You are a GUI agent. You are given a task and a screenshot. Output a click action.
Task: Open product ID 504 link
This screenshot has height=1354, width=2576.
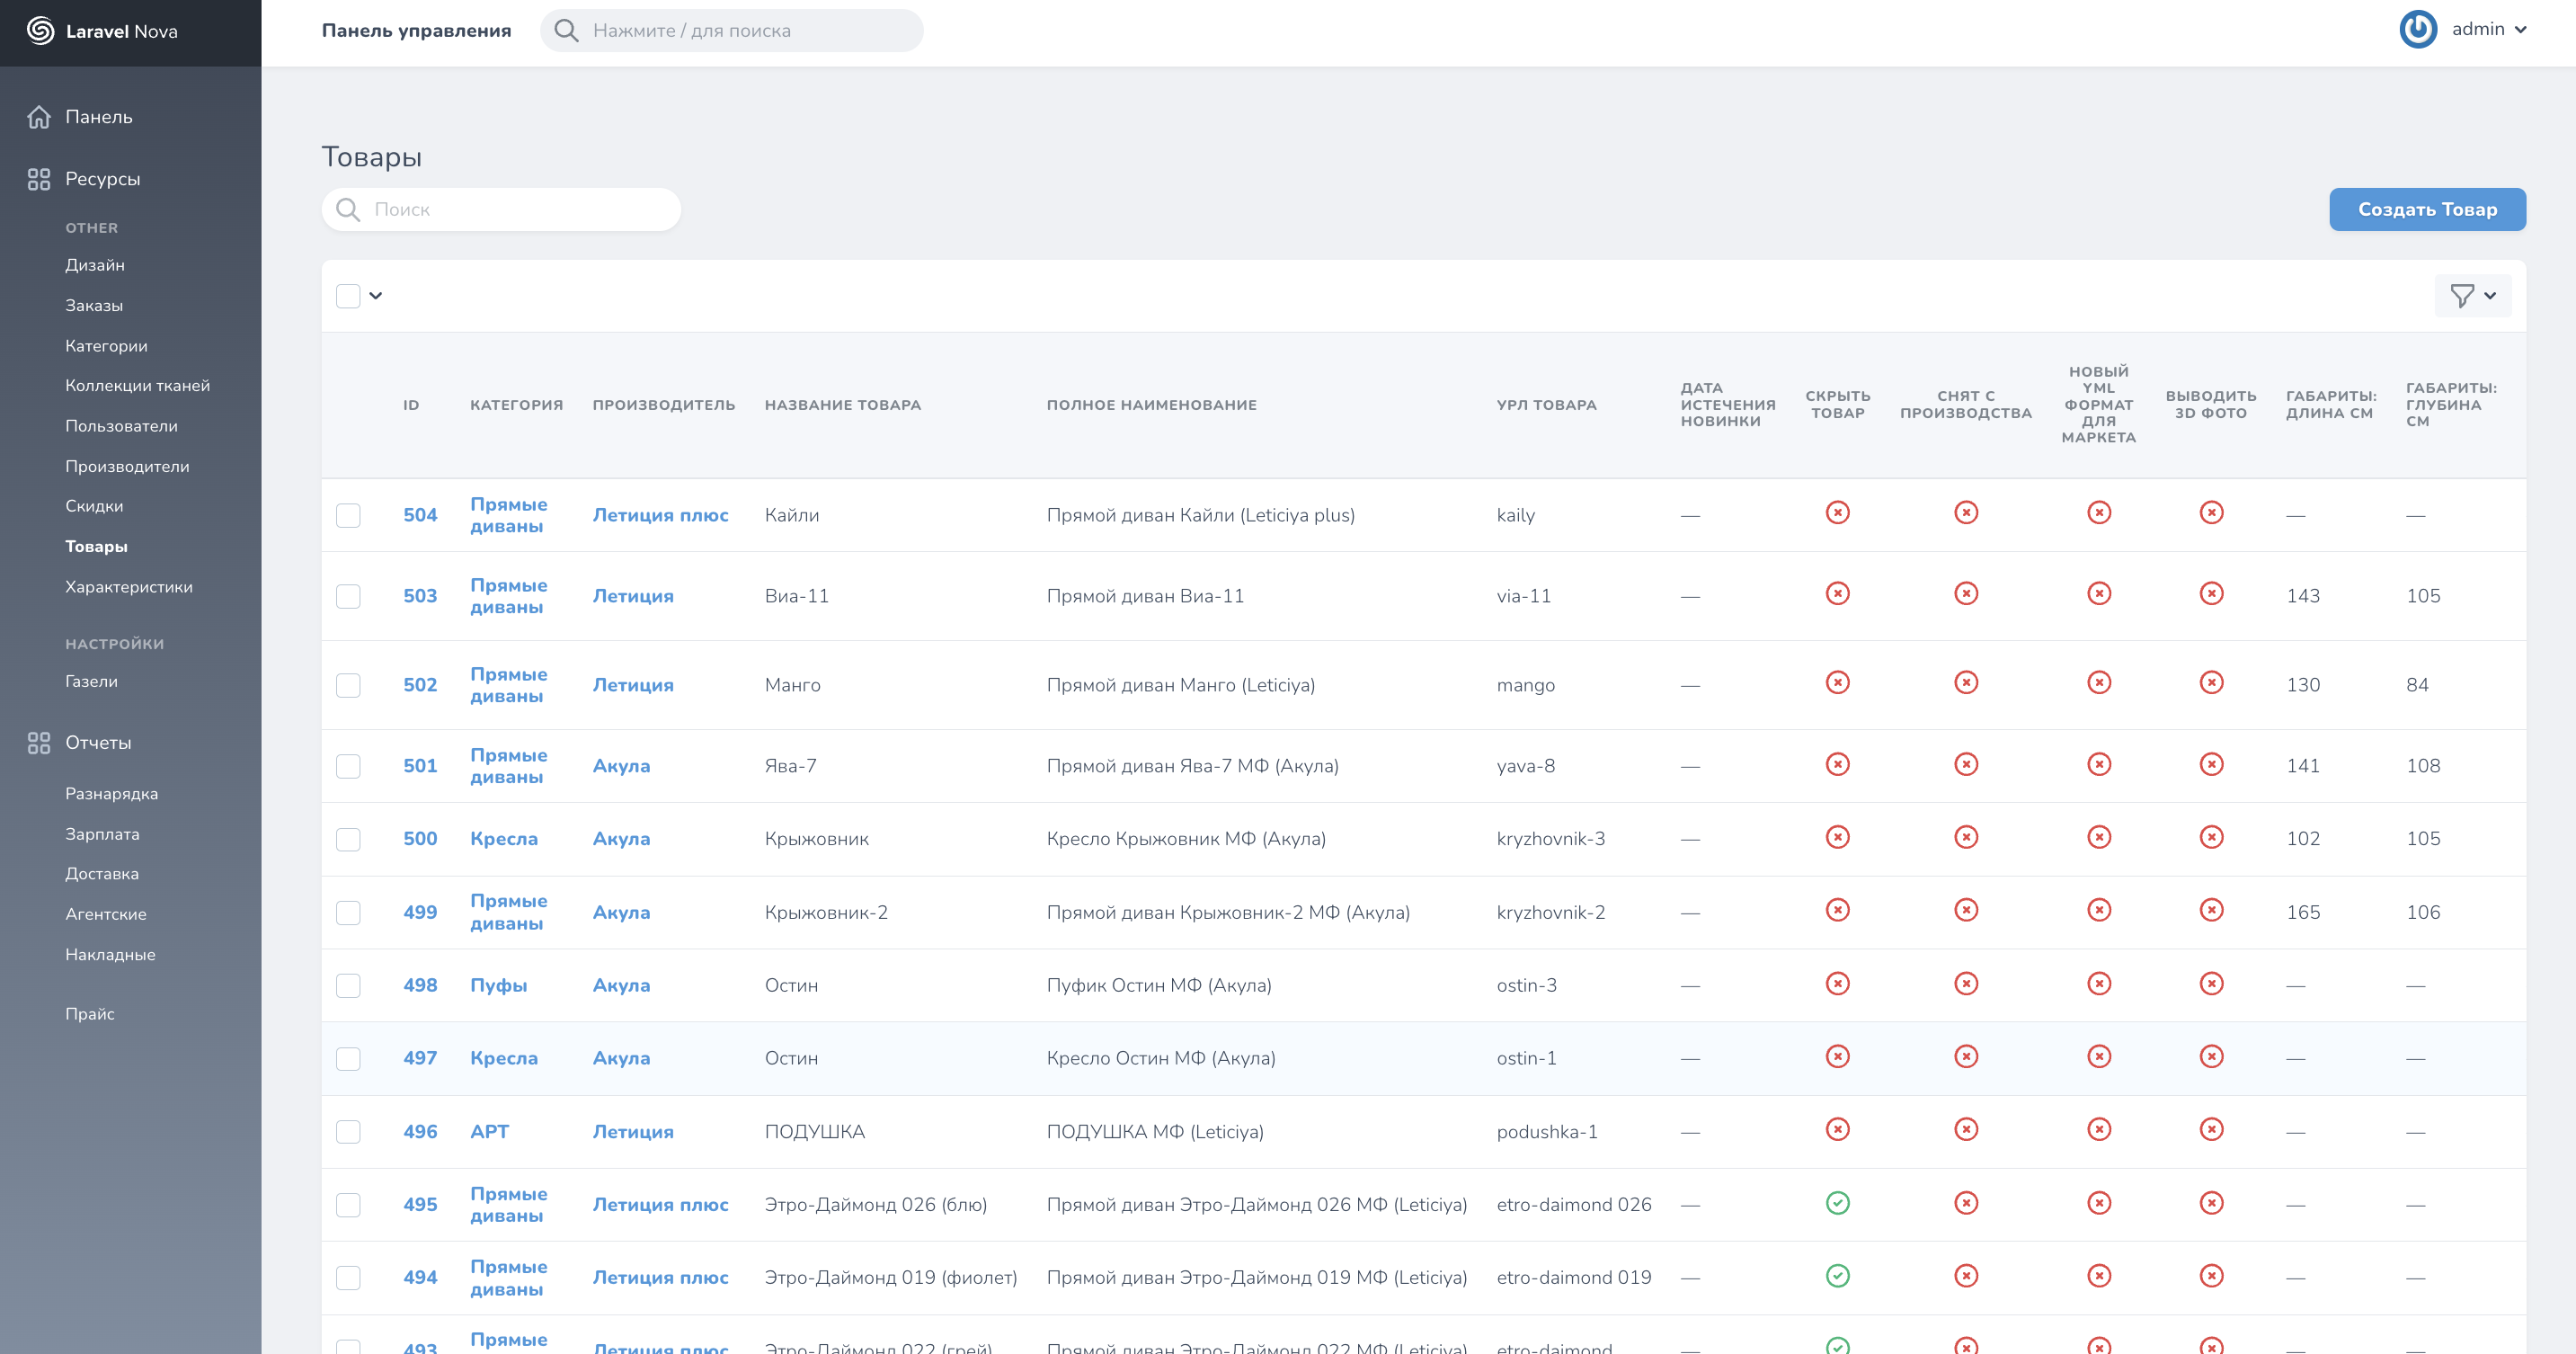coord(420,515)
